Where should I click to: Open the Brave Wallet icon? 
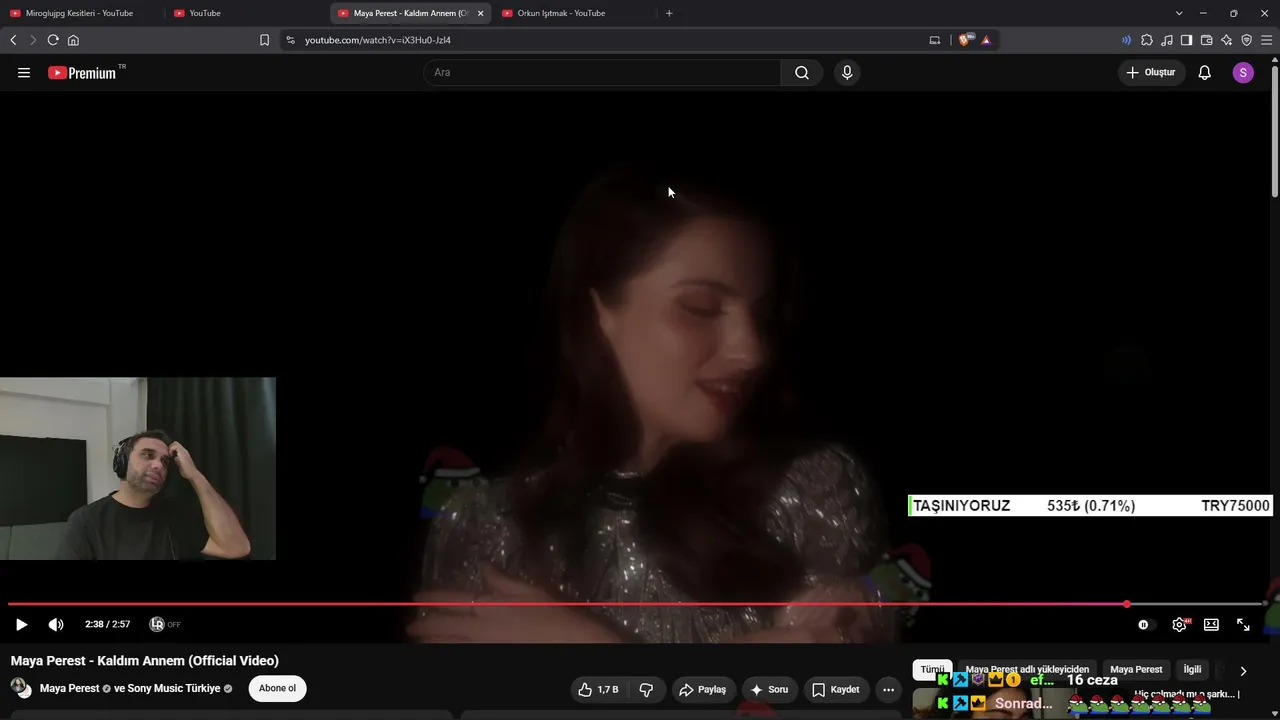click(x=1206, y=40)
